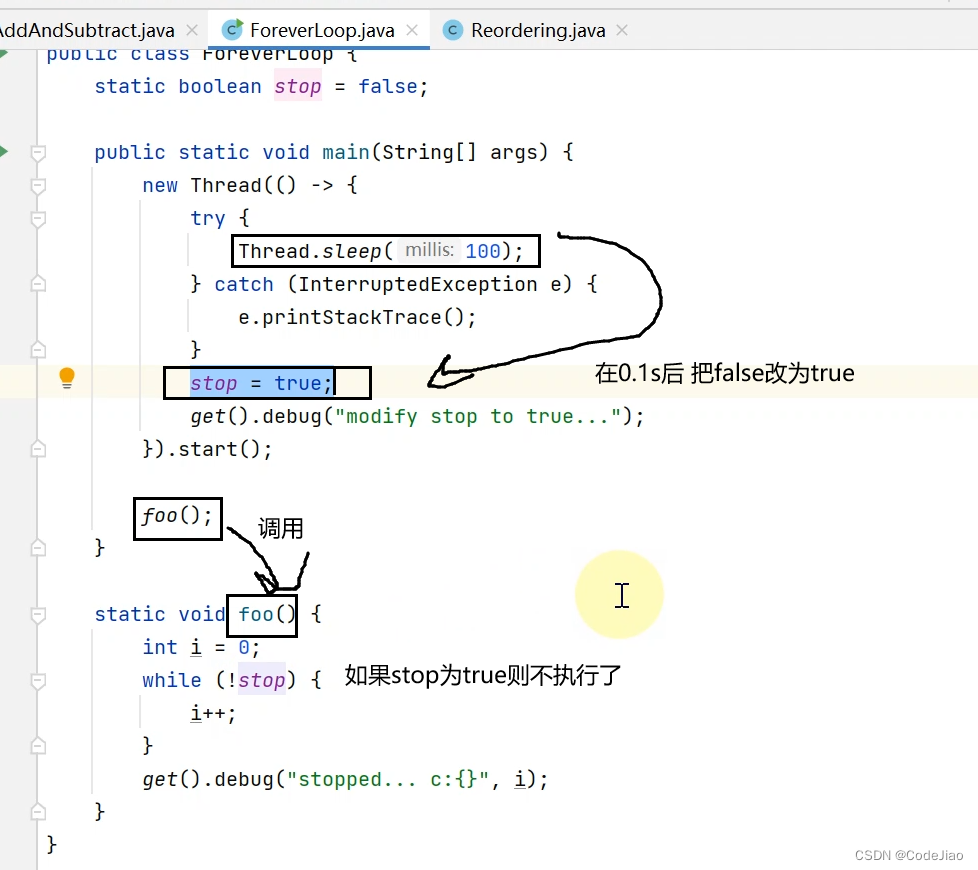Place cursor on the stop variable declaration
Screen dimensions: 978x870
pos(297,86)
